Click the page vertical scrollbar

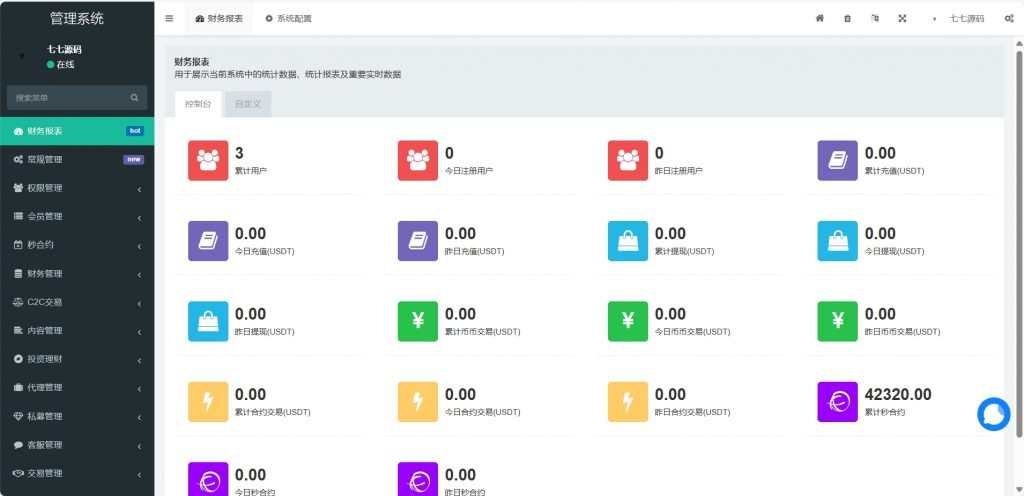(1019, 243)
